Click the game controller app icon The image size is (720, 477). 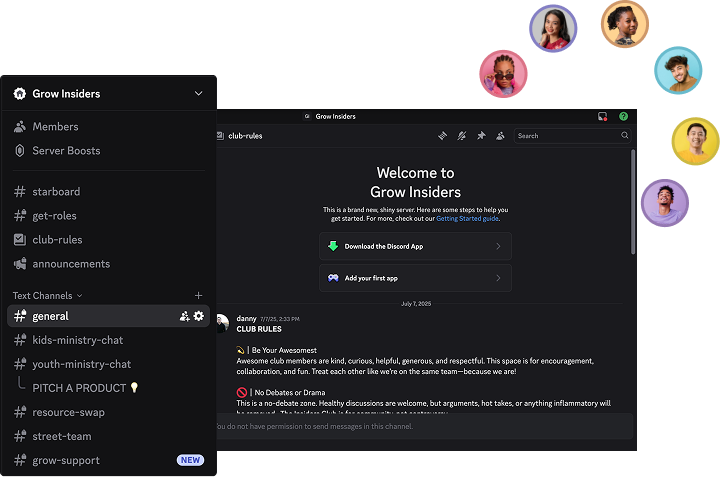[x=333, y=278]
